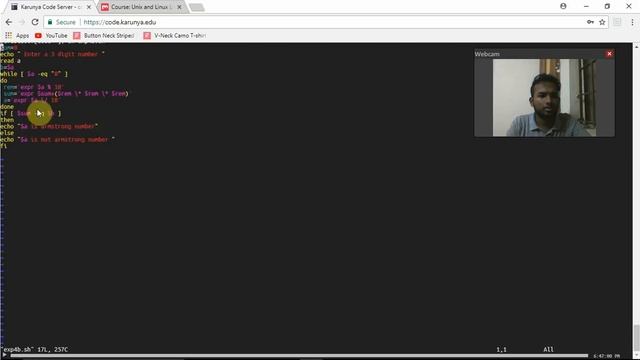Restore down the Chrome window
640x360 pixels.
click(x=607, y=6)
